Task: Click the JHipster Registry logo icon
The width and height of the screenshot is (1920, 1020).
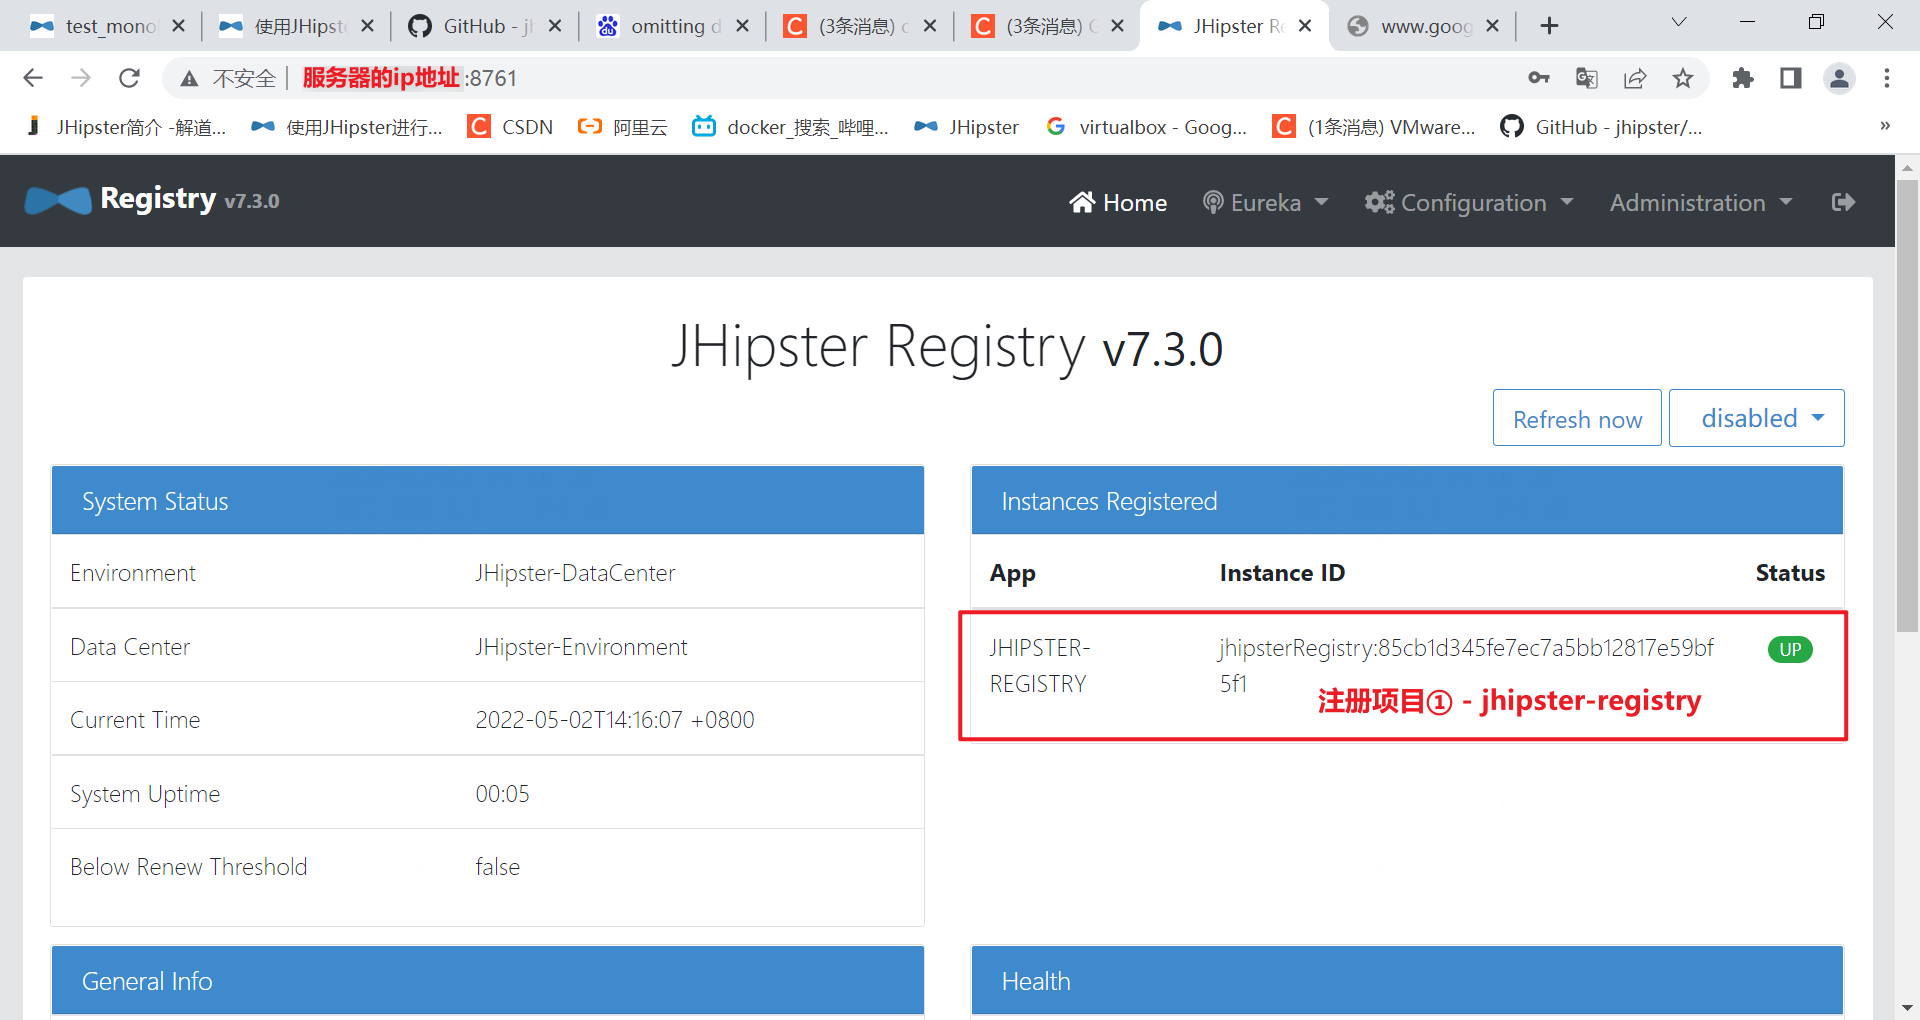Action: coord(58,201)
